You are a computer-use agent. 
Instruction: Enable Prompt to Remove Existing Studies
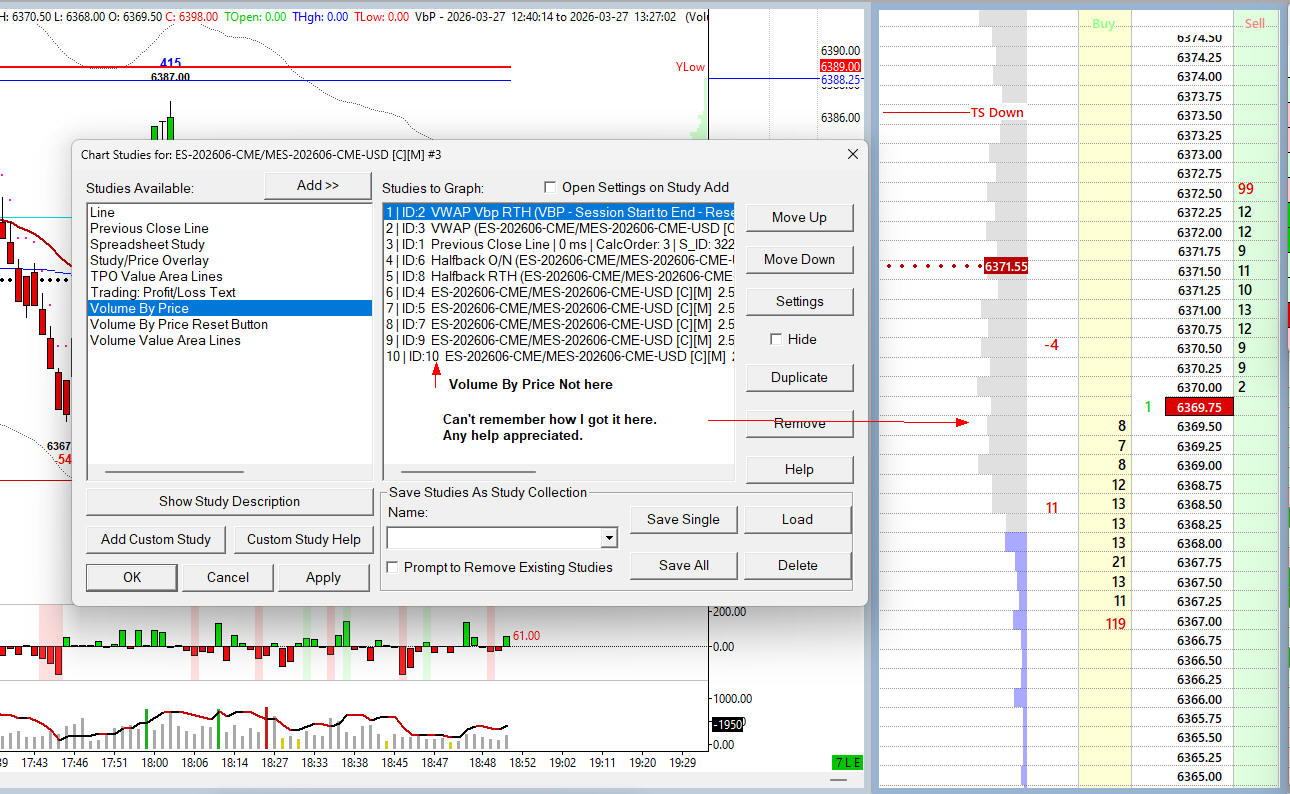click(394, 567)
